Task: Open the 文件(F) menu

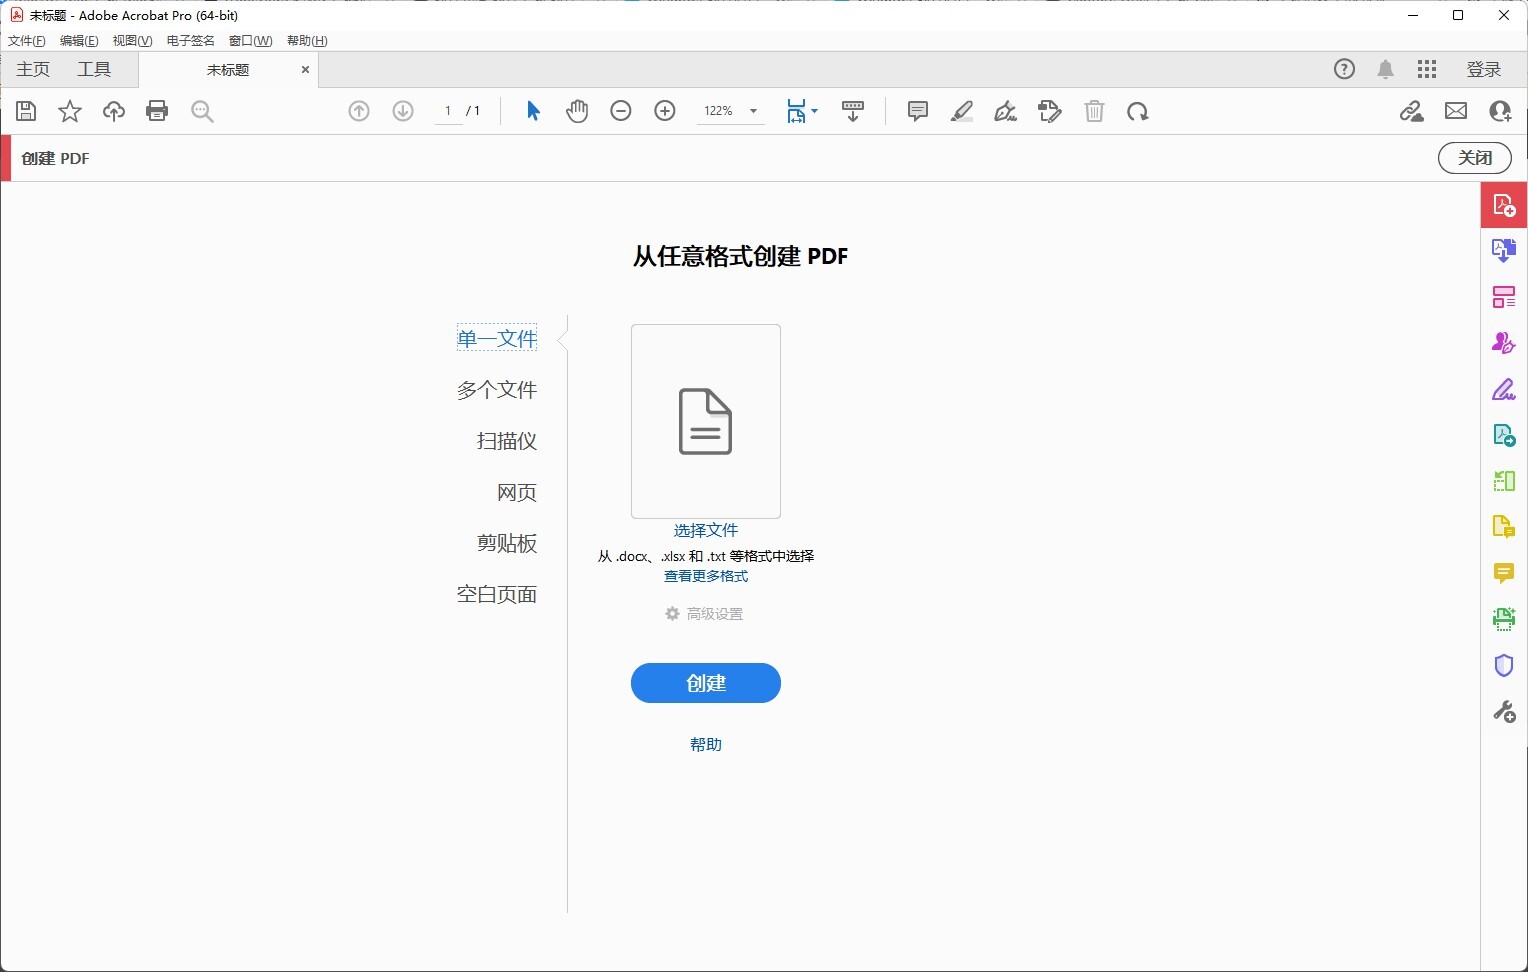Action: [x=27, y=41]
